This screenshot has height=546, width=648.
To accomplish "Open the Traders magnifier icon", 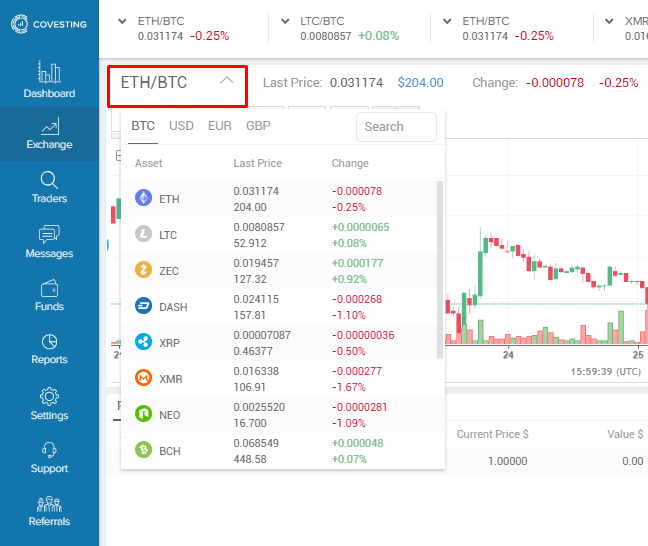I will pos(49,180).
